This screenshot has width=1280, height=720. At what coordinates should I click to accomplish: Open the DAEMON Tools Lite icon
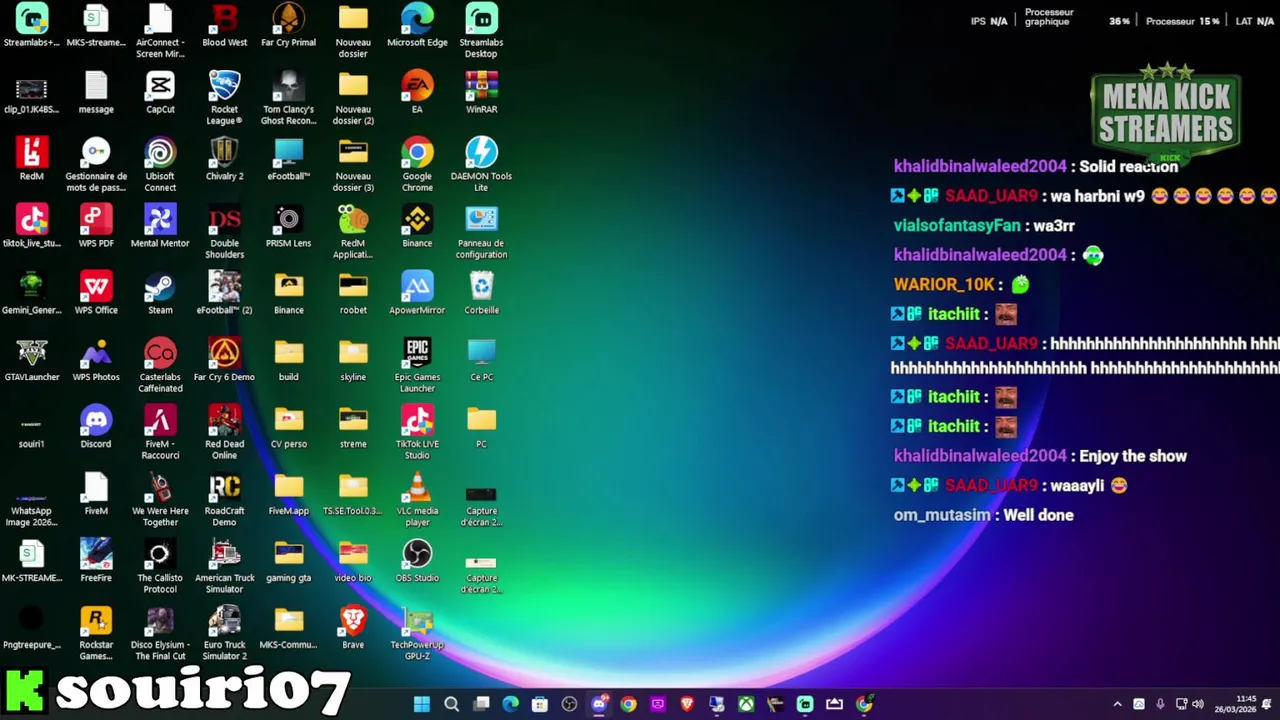481,165
